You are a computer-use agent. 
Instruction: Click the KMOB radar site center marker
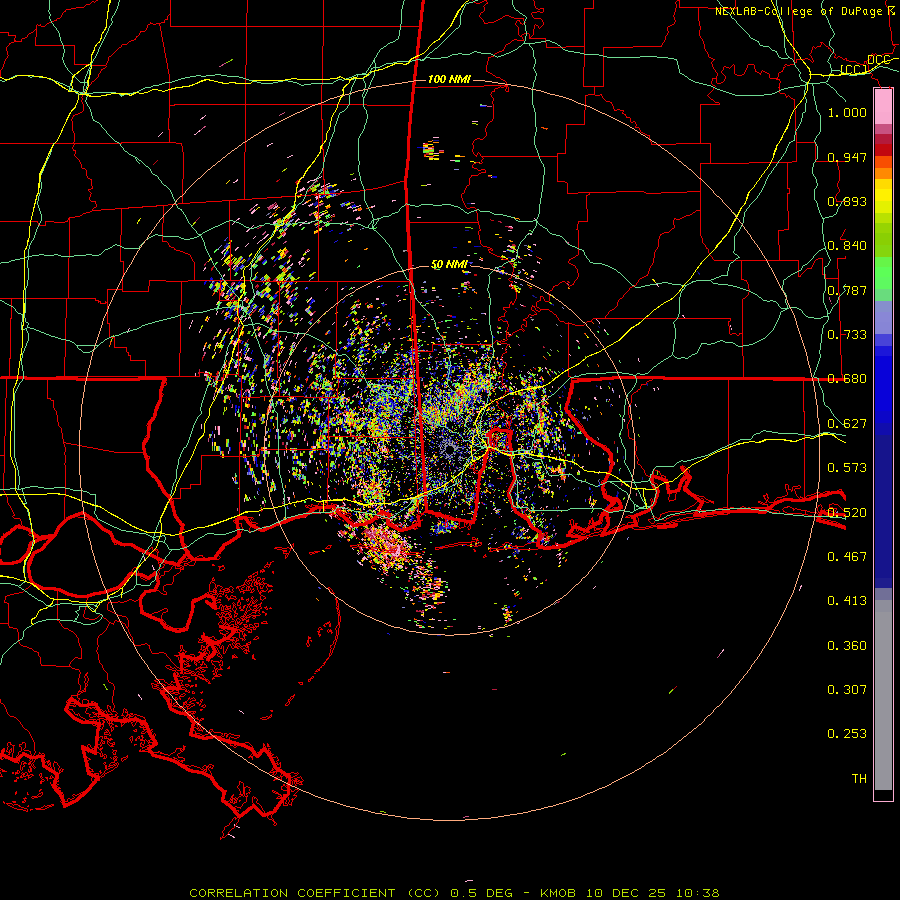450,450
